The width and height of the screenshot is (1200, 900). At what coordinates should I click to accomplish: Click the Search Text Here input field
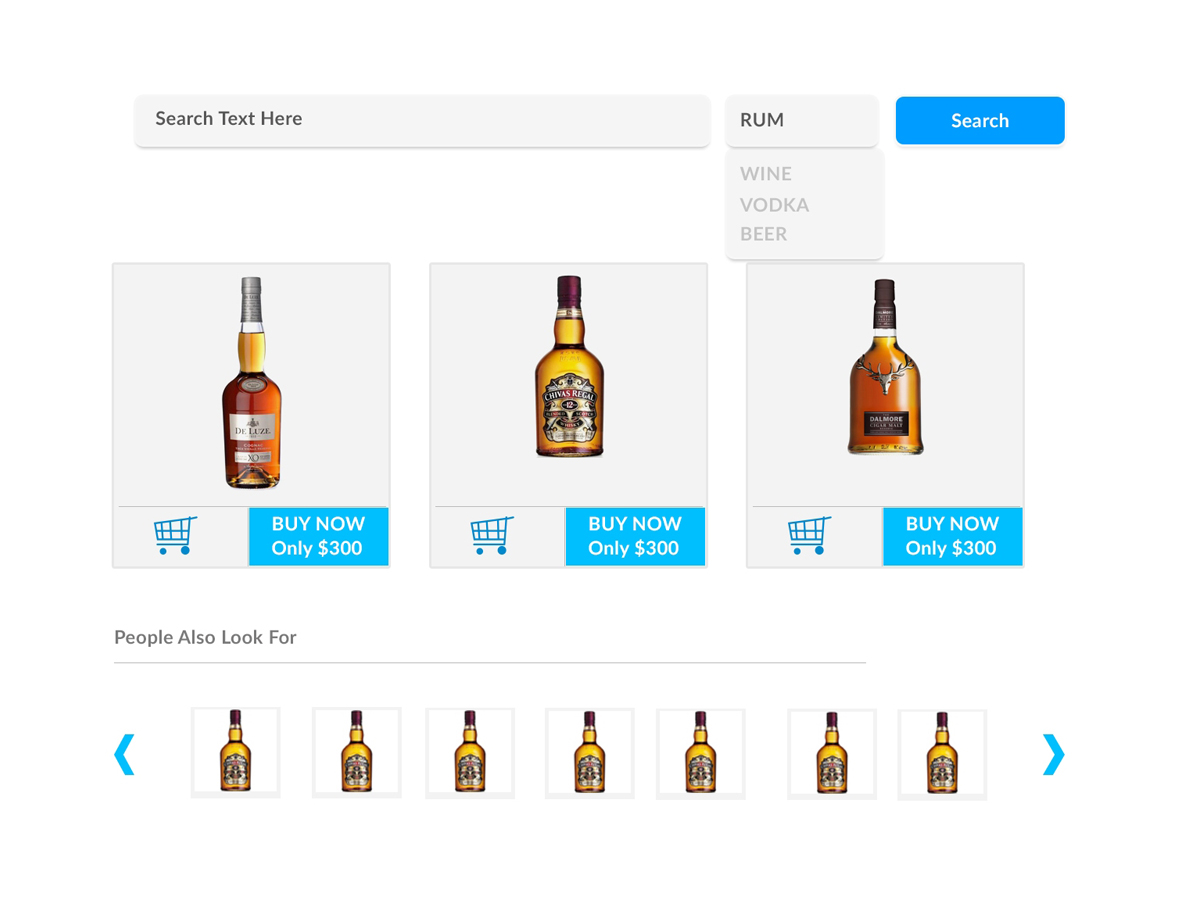tap(422, 120)
